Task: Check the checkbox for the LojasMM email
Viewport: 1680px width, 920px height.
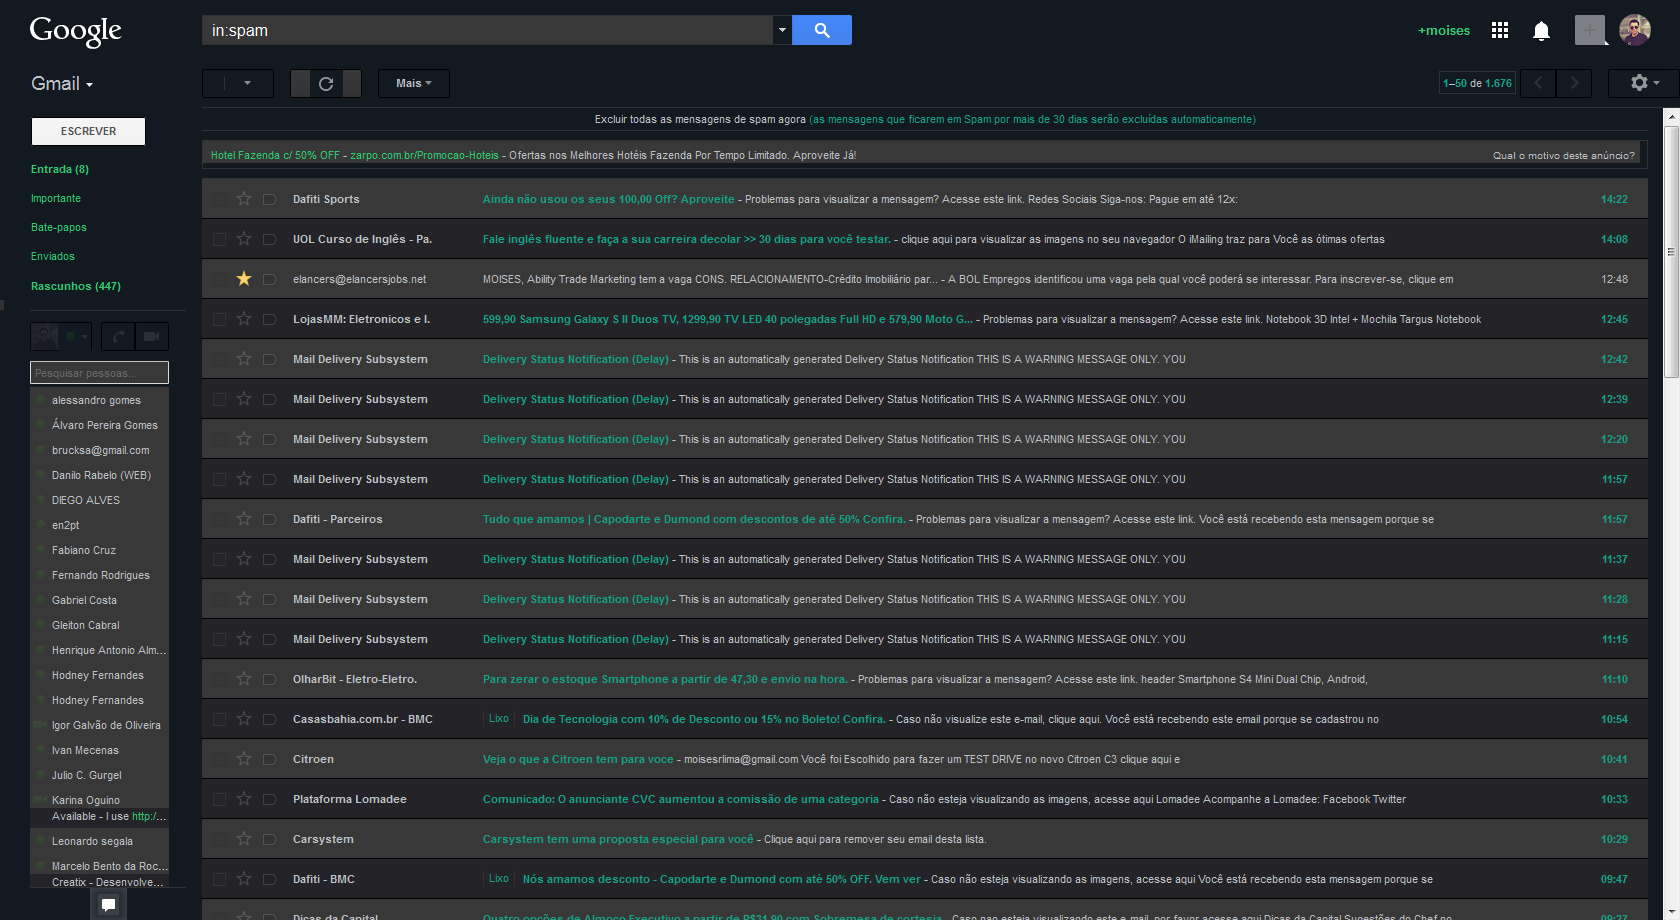Action: point(217,319)
